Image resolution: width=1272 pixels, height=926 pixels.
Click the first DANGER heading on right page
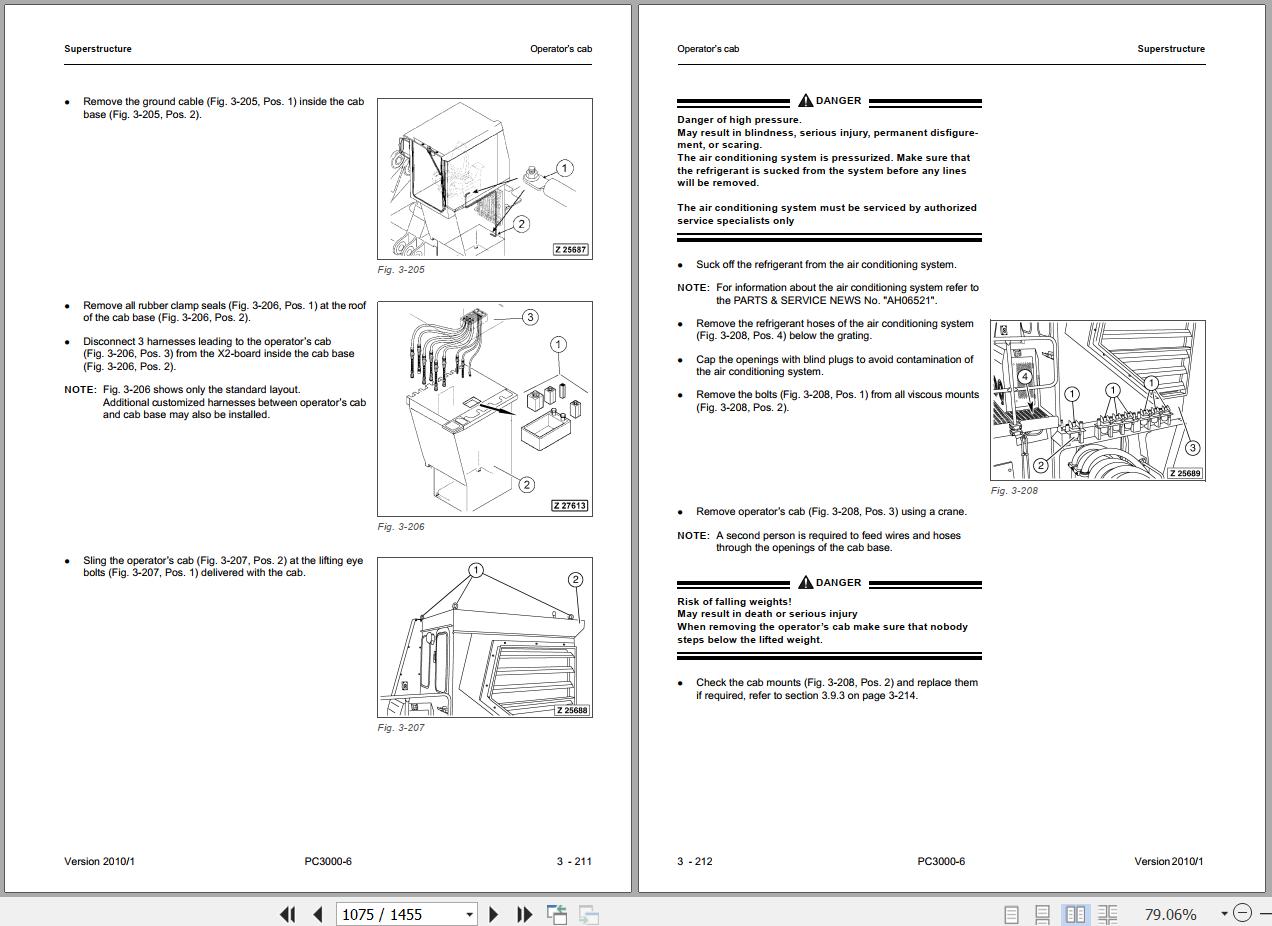[x=829, y=101]
